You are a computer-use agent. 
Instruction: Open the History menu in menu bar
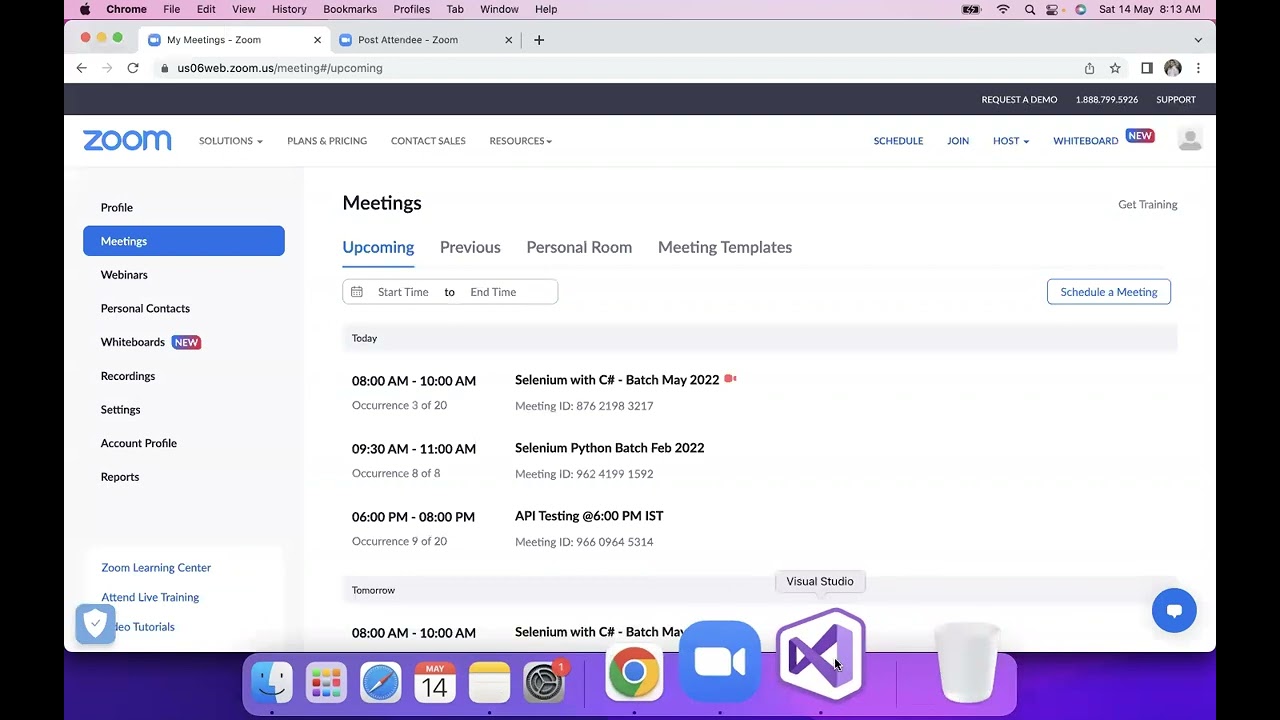click(x=289, y=9)
